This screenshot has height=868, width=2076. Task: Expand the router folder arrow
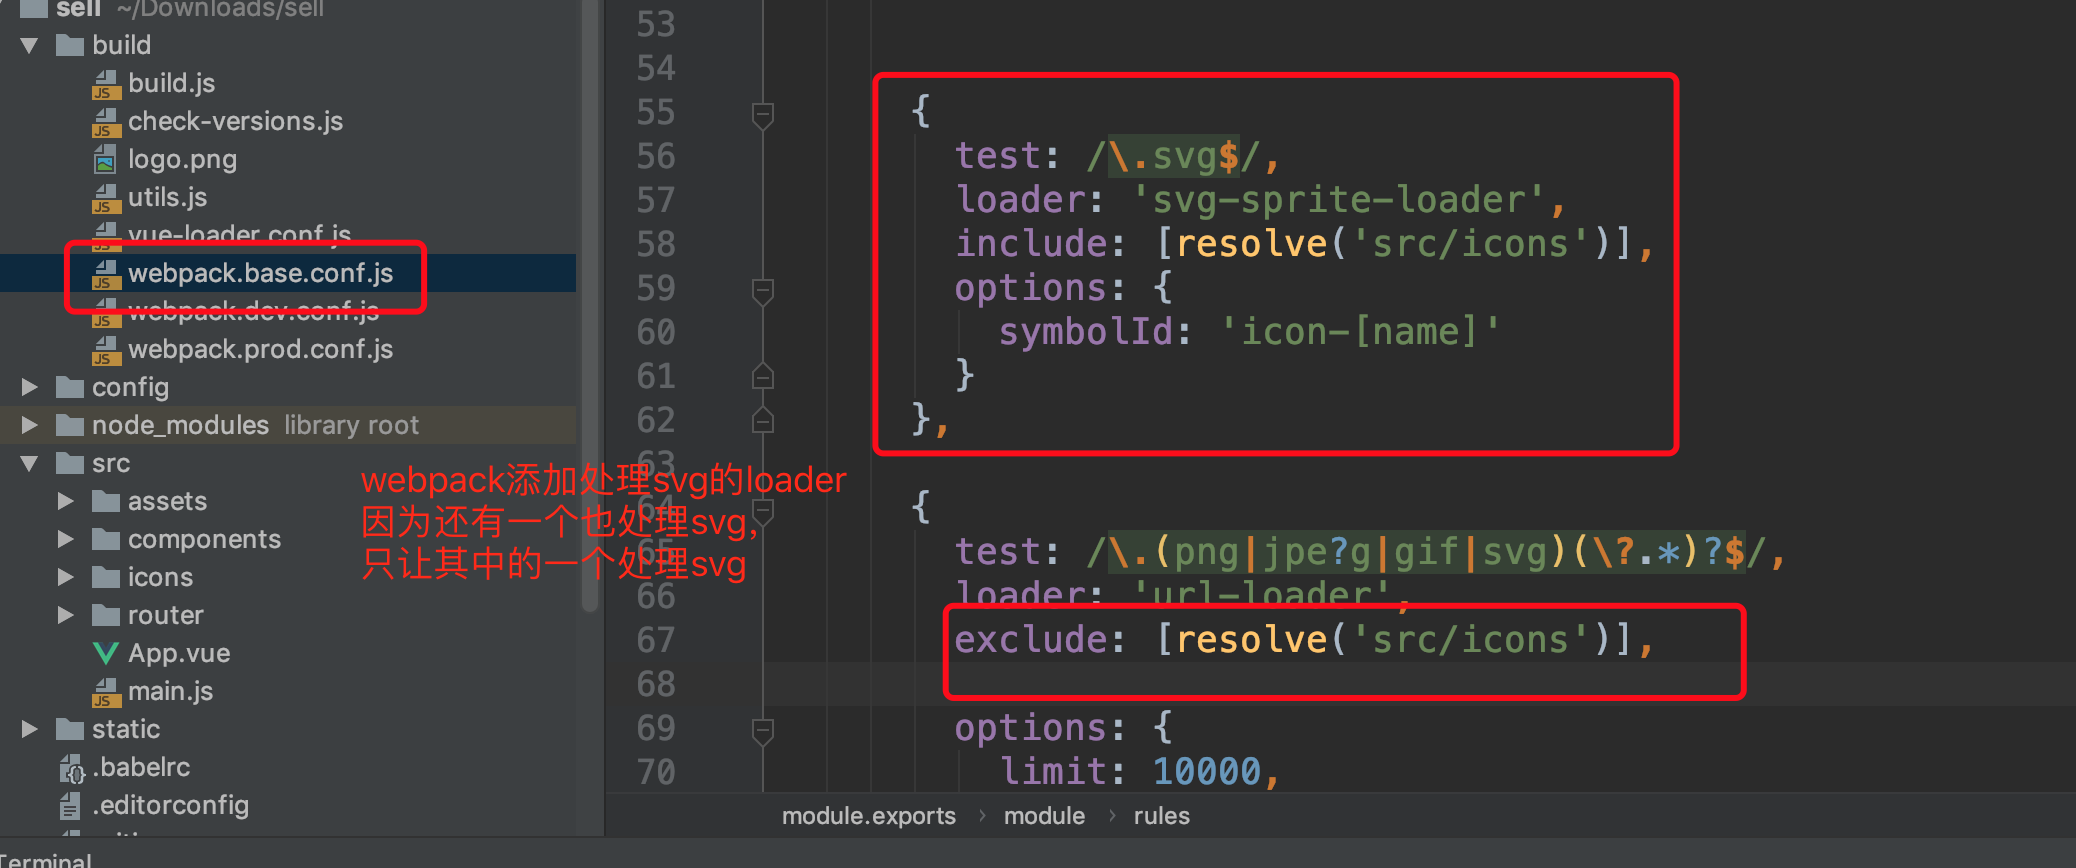[65, 615]
